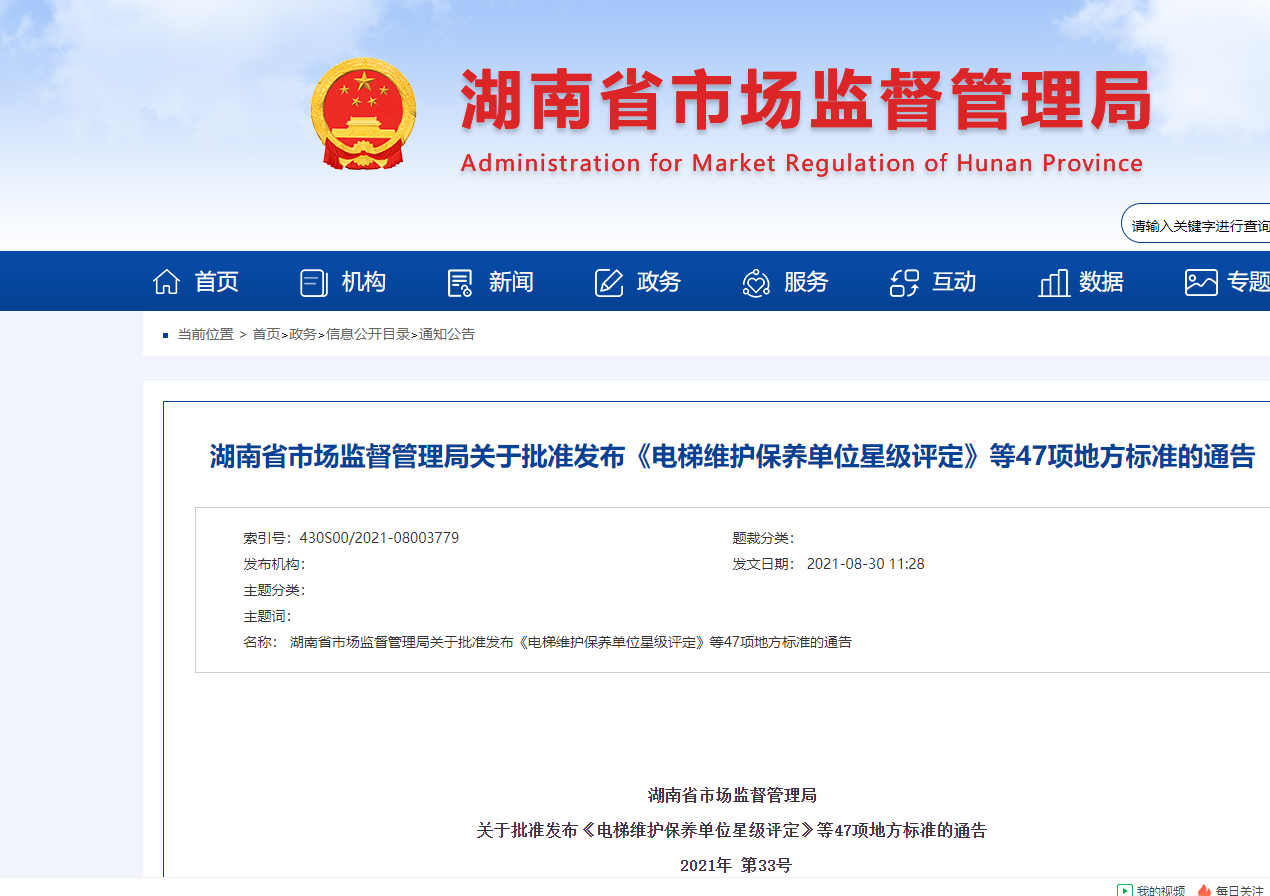
Task: Click the interaction icon beside 互动
Action: tap(904, 283)
